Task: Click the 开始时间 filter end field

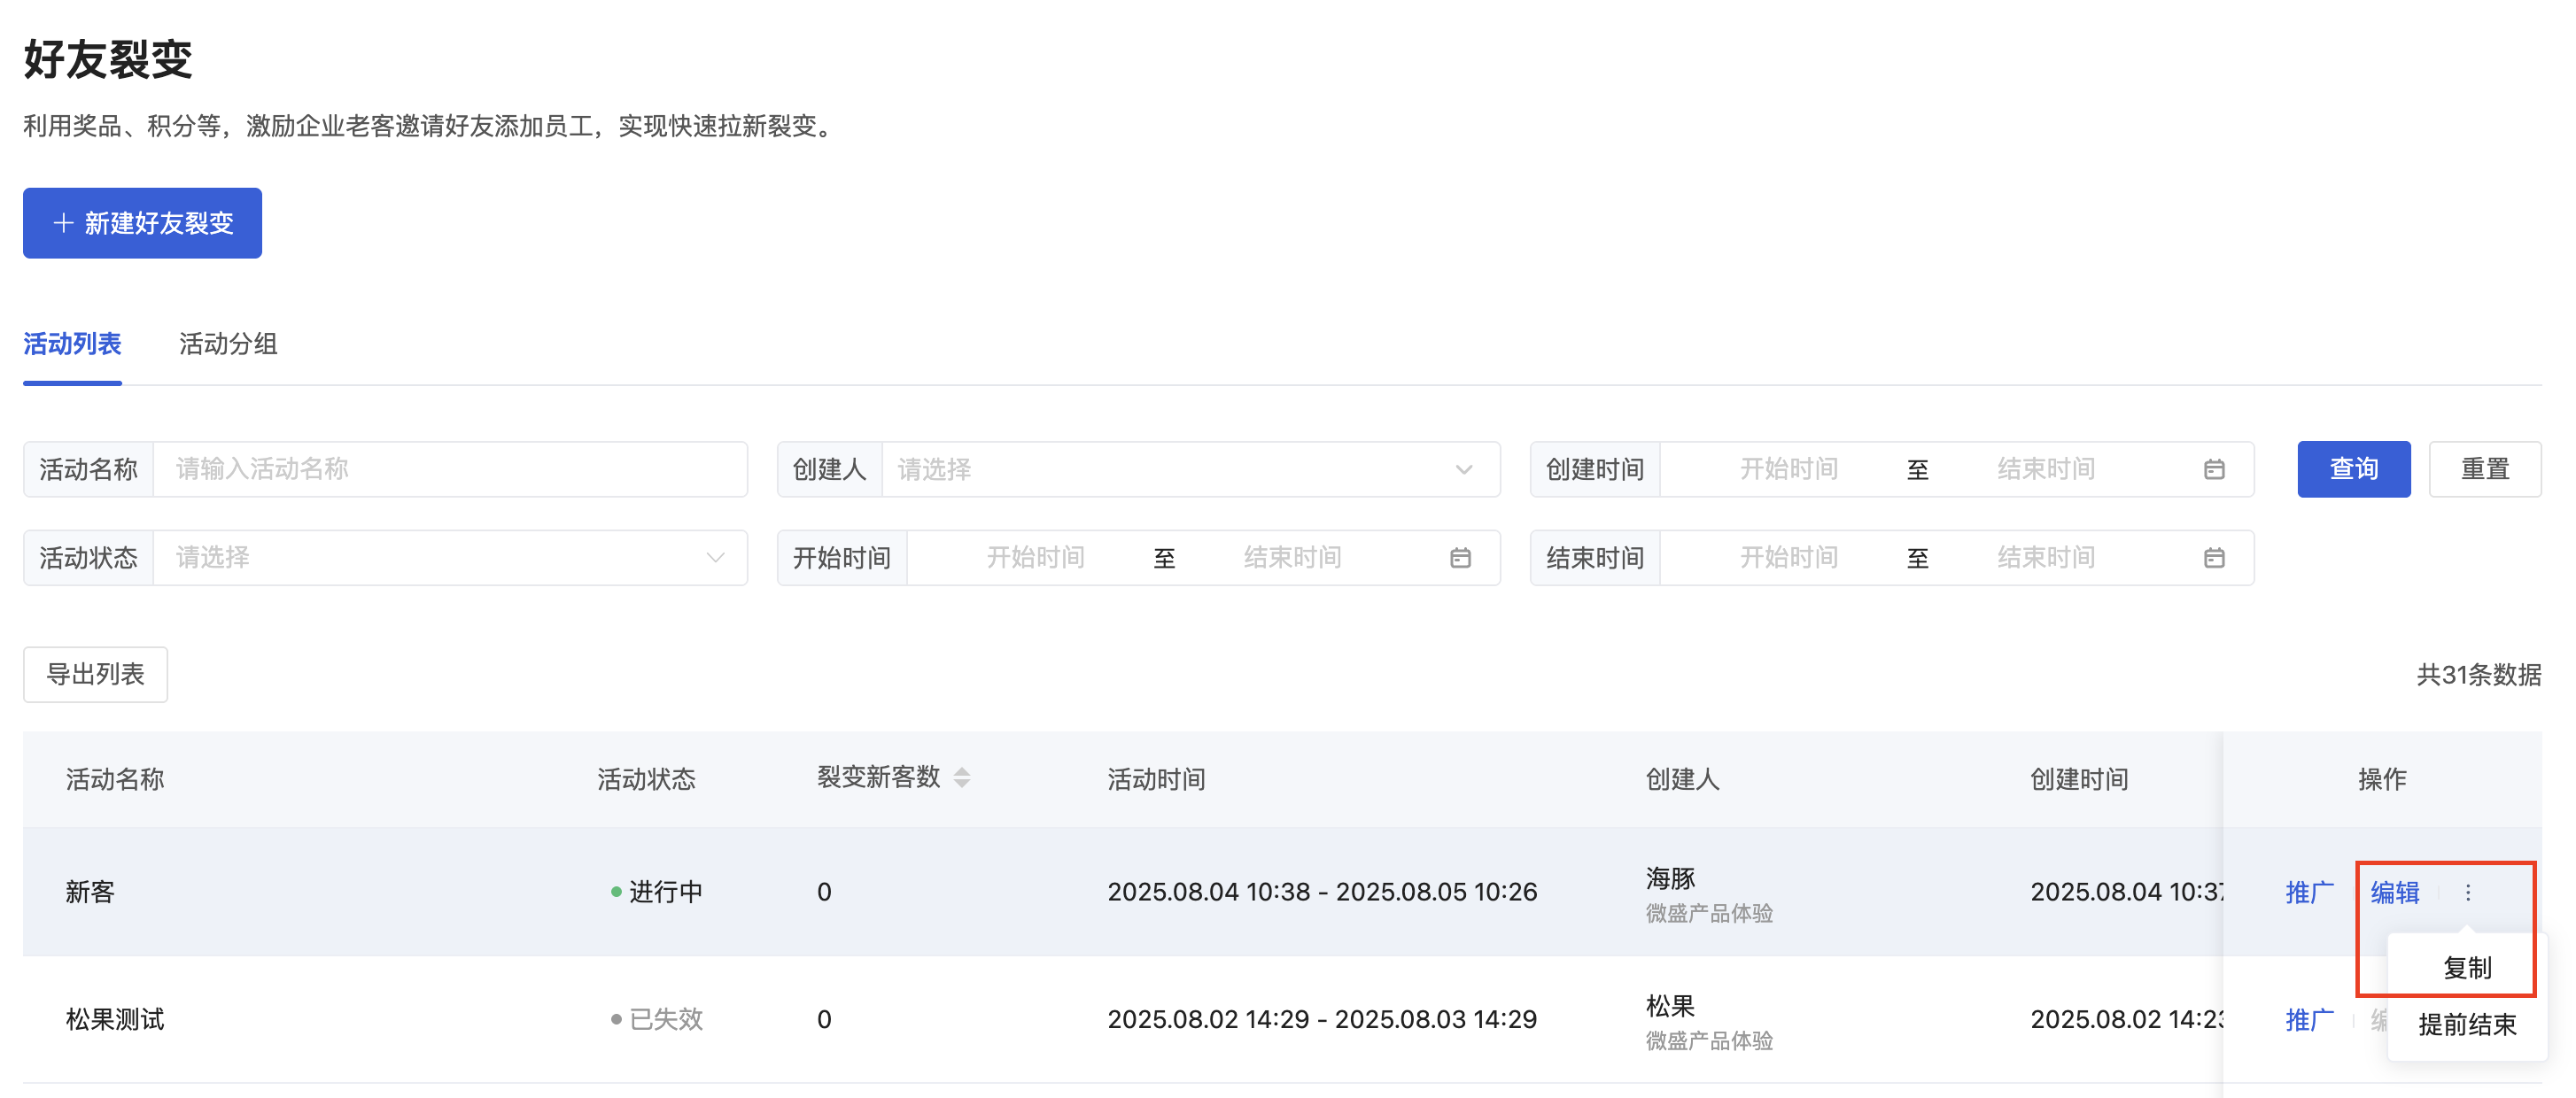Action: (1292, 557)
